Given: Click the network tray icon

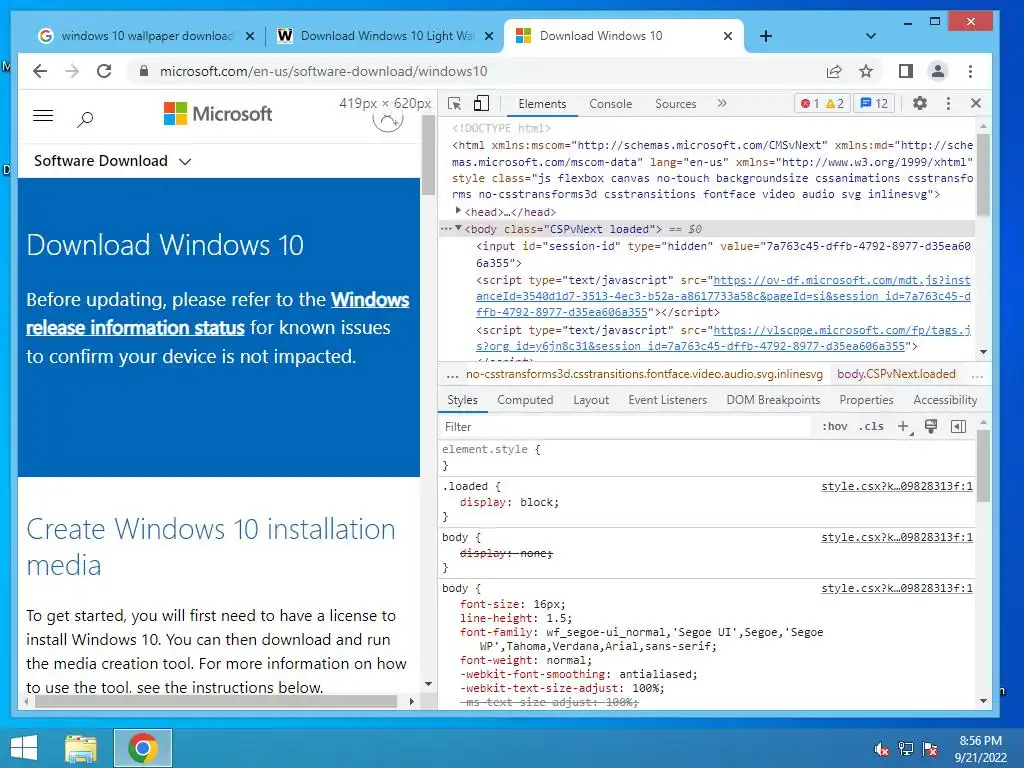Looking at the screenshot, I should click(x=906, y=749).
